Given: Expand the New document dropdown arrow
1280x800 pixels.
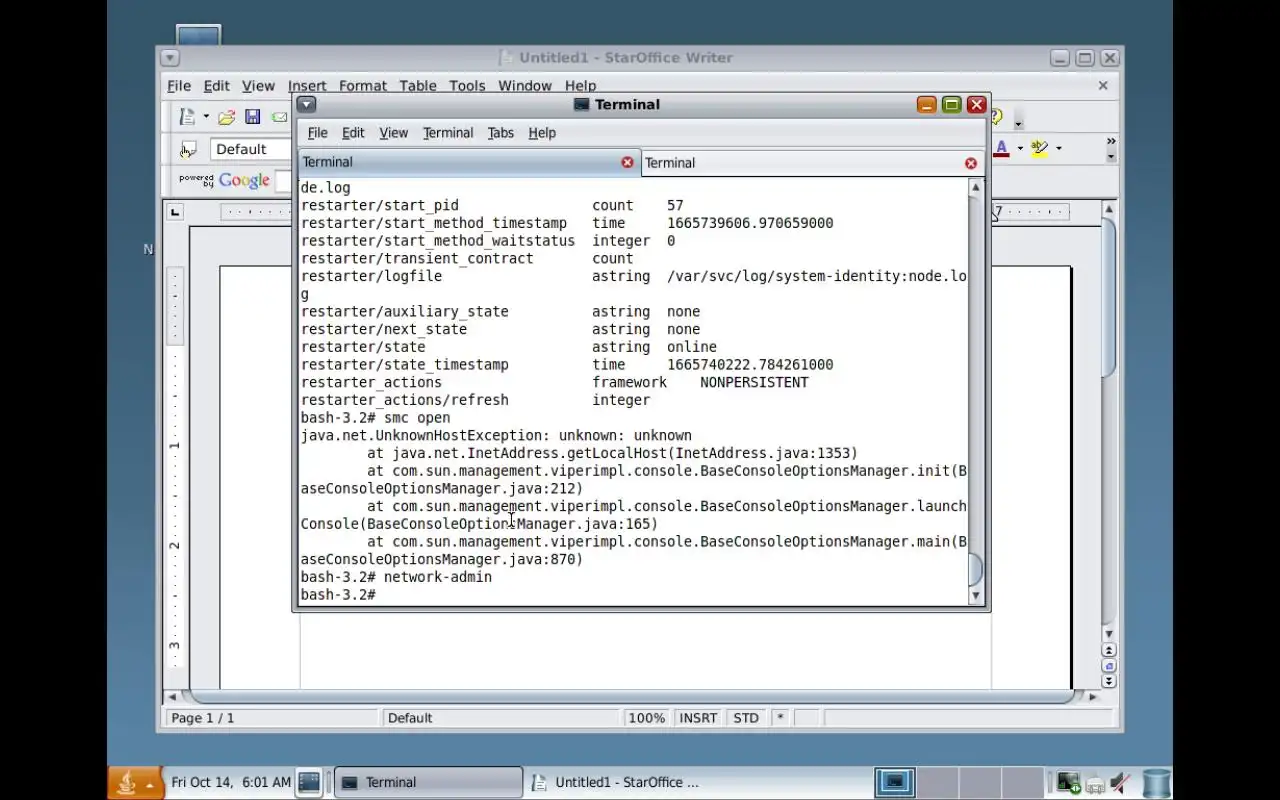Looking at the screenshot, I should 206,117.
